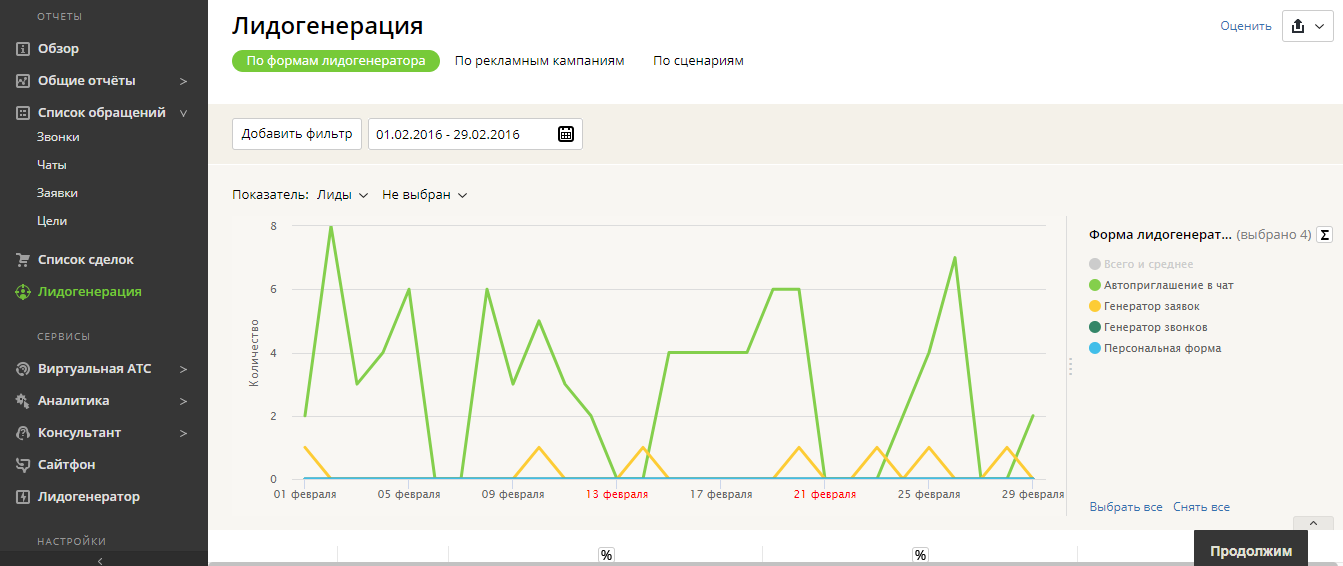Viewport: 1343px width, 566px height.
Task: Open the export dropdown arrow
Action: tap(1320, 27)
